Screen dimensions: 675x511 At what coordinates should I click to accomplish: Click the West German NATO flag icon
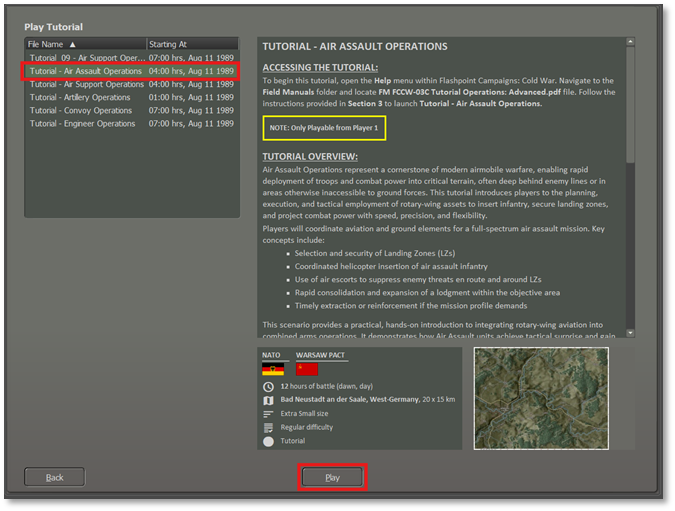(x=273, y=369)
